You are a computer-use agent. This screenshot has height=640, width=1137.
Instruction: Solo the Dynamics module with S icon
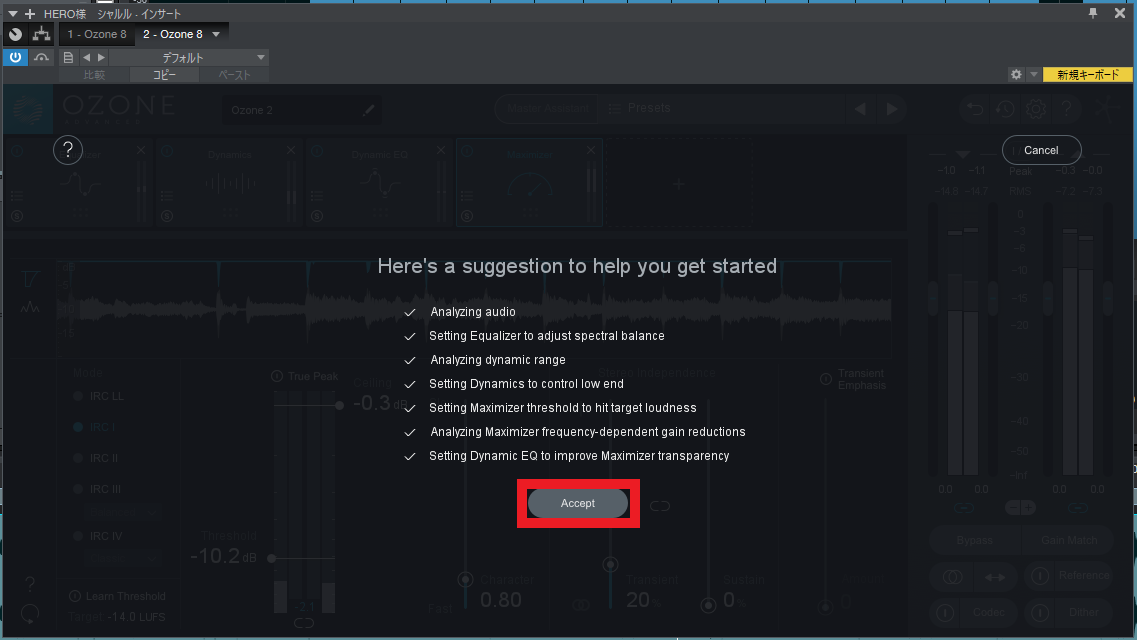(x=168, y=216)
